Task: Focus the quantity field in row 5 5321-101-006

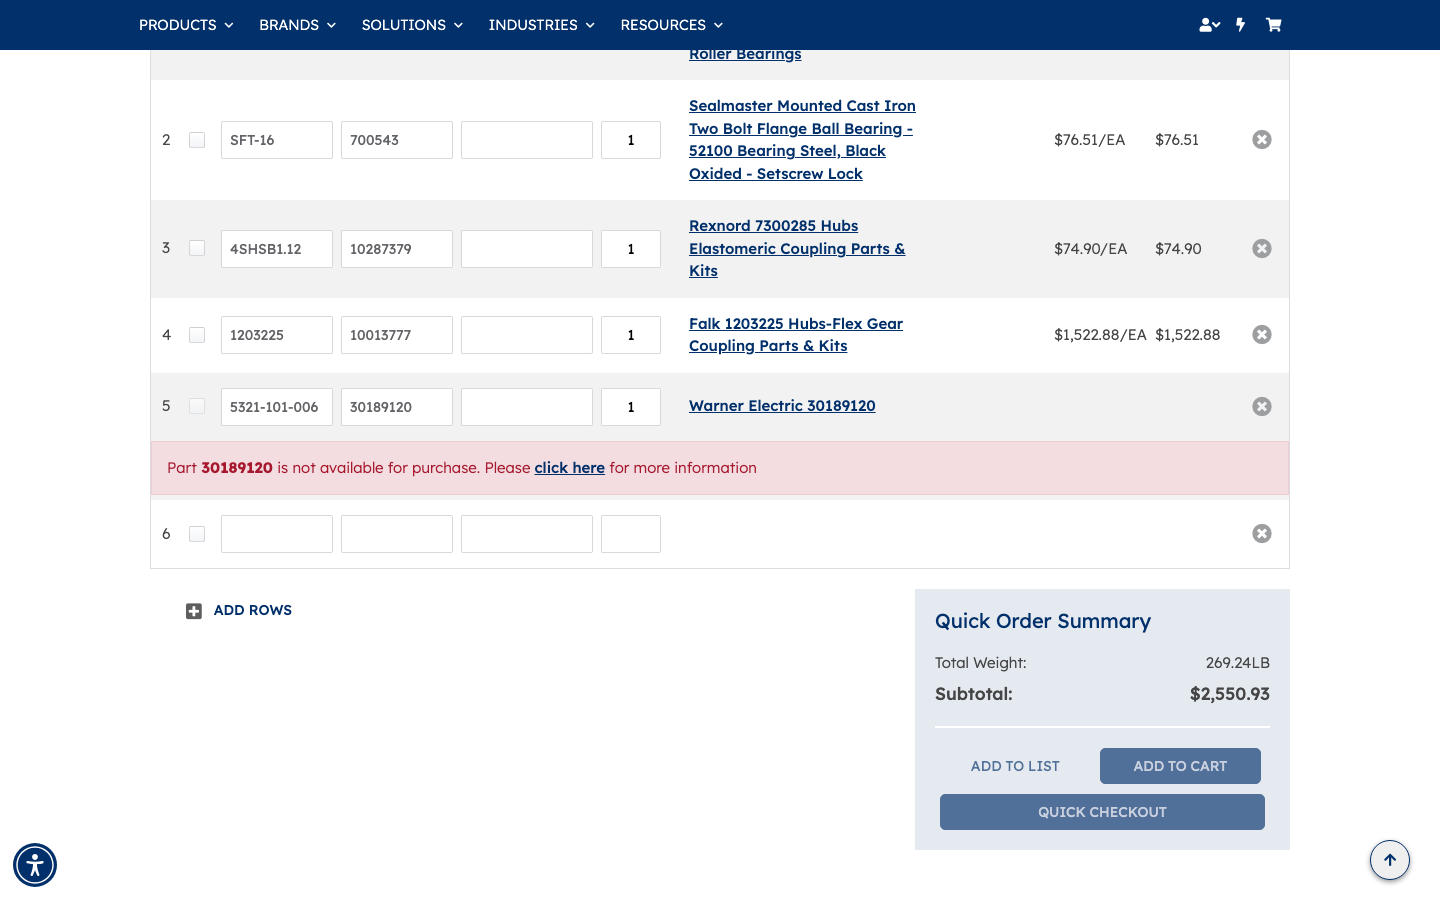Action: pyautogui.click(x=631, y=407)
